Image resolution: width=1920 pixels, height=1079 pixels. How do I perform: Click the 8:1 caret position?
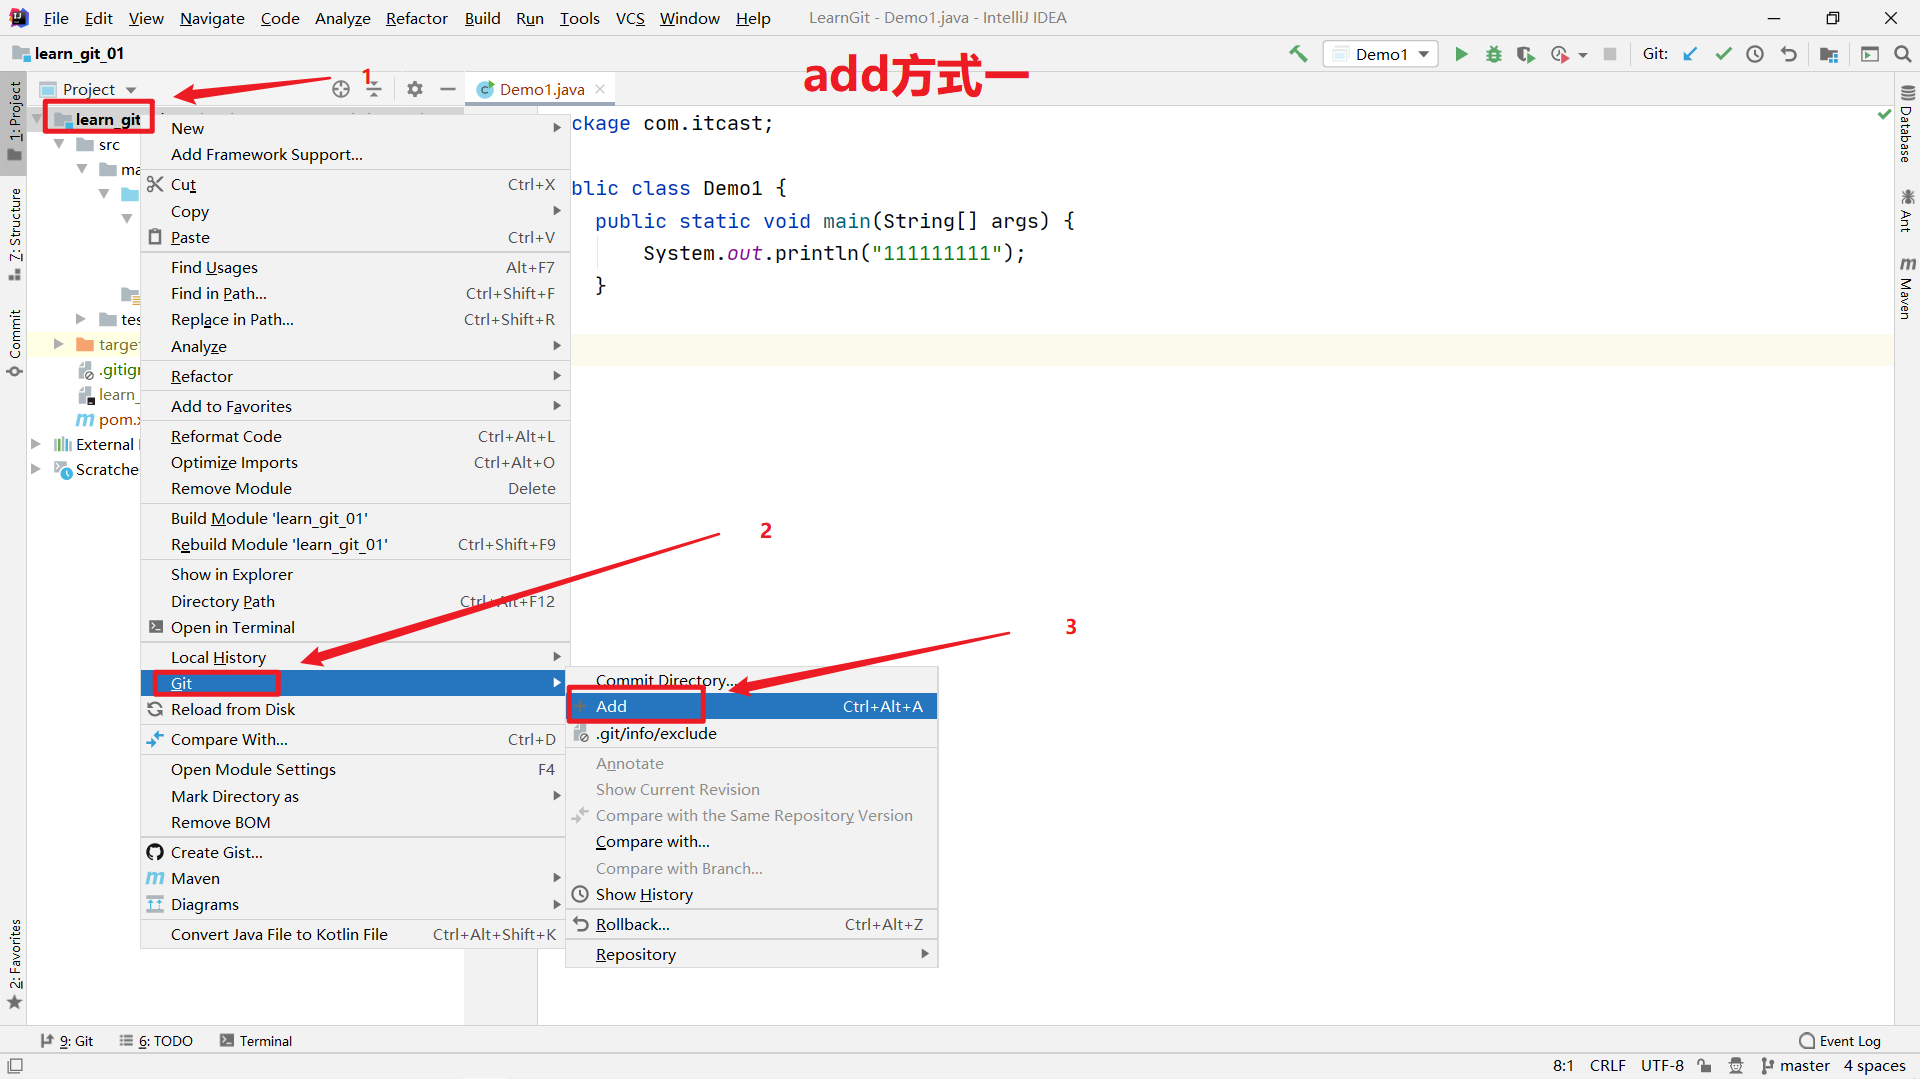tap(1563, 1066)
